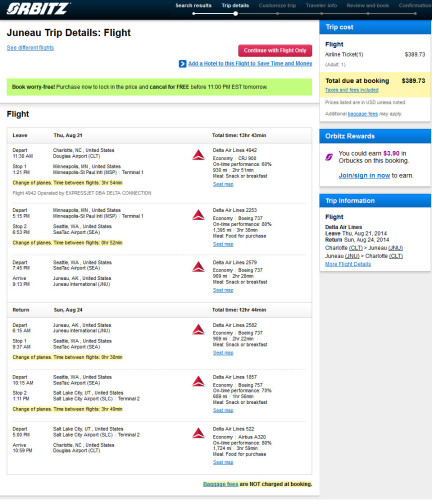Image resolution: width=432 pixels, height=500 pixels.
Task: Click the Delta logo for flight 4942
Action: 198,155
